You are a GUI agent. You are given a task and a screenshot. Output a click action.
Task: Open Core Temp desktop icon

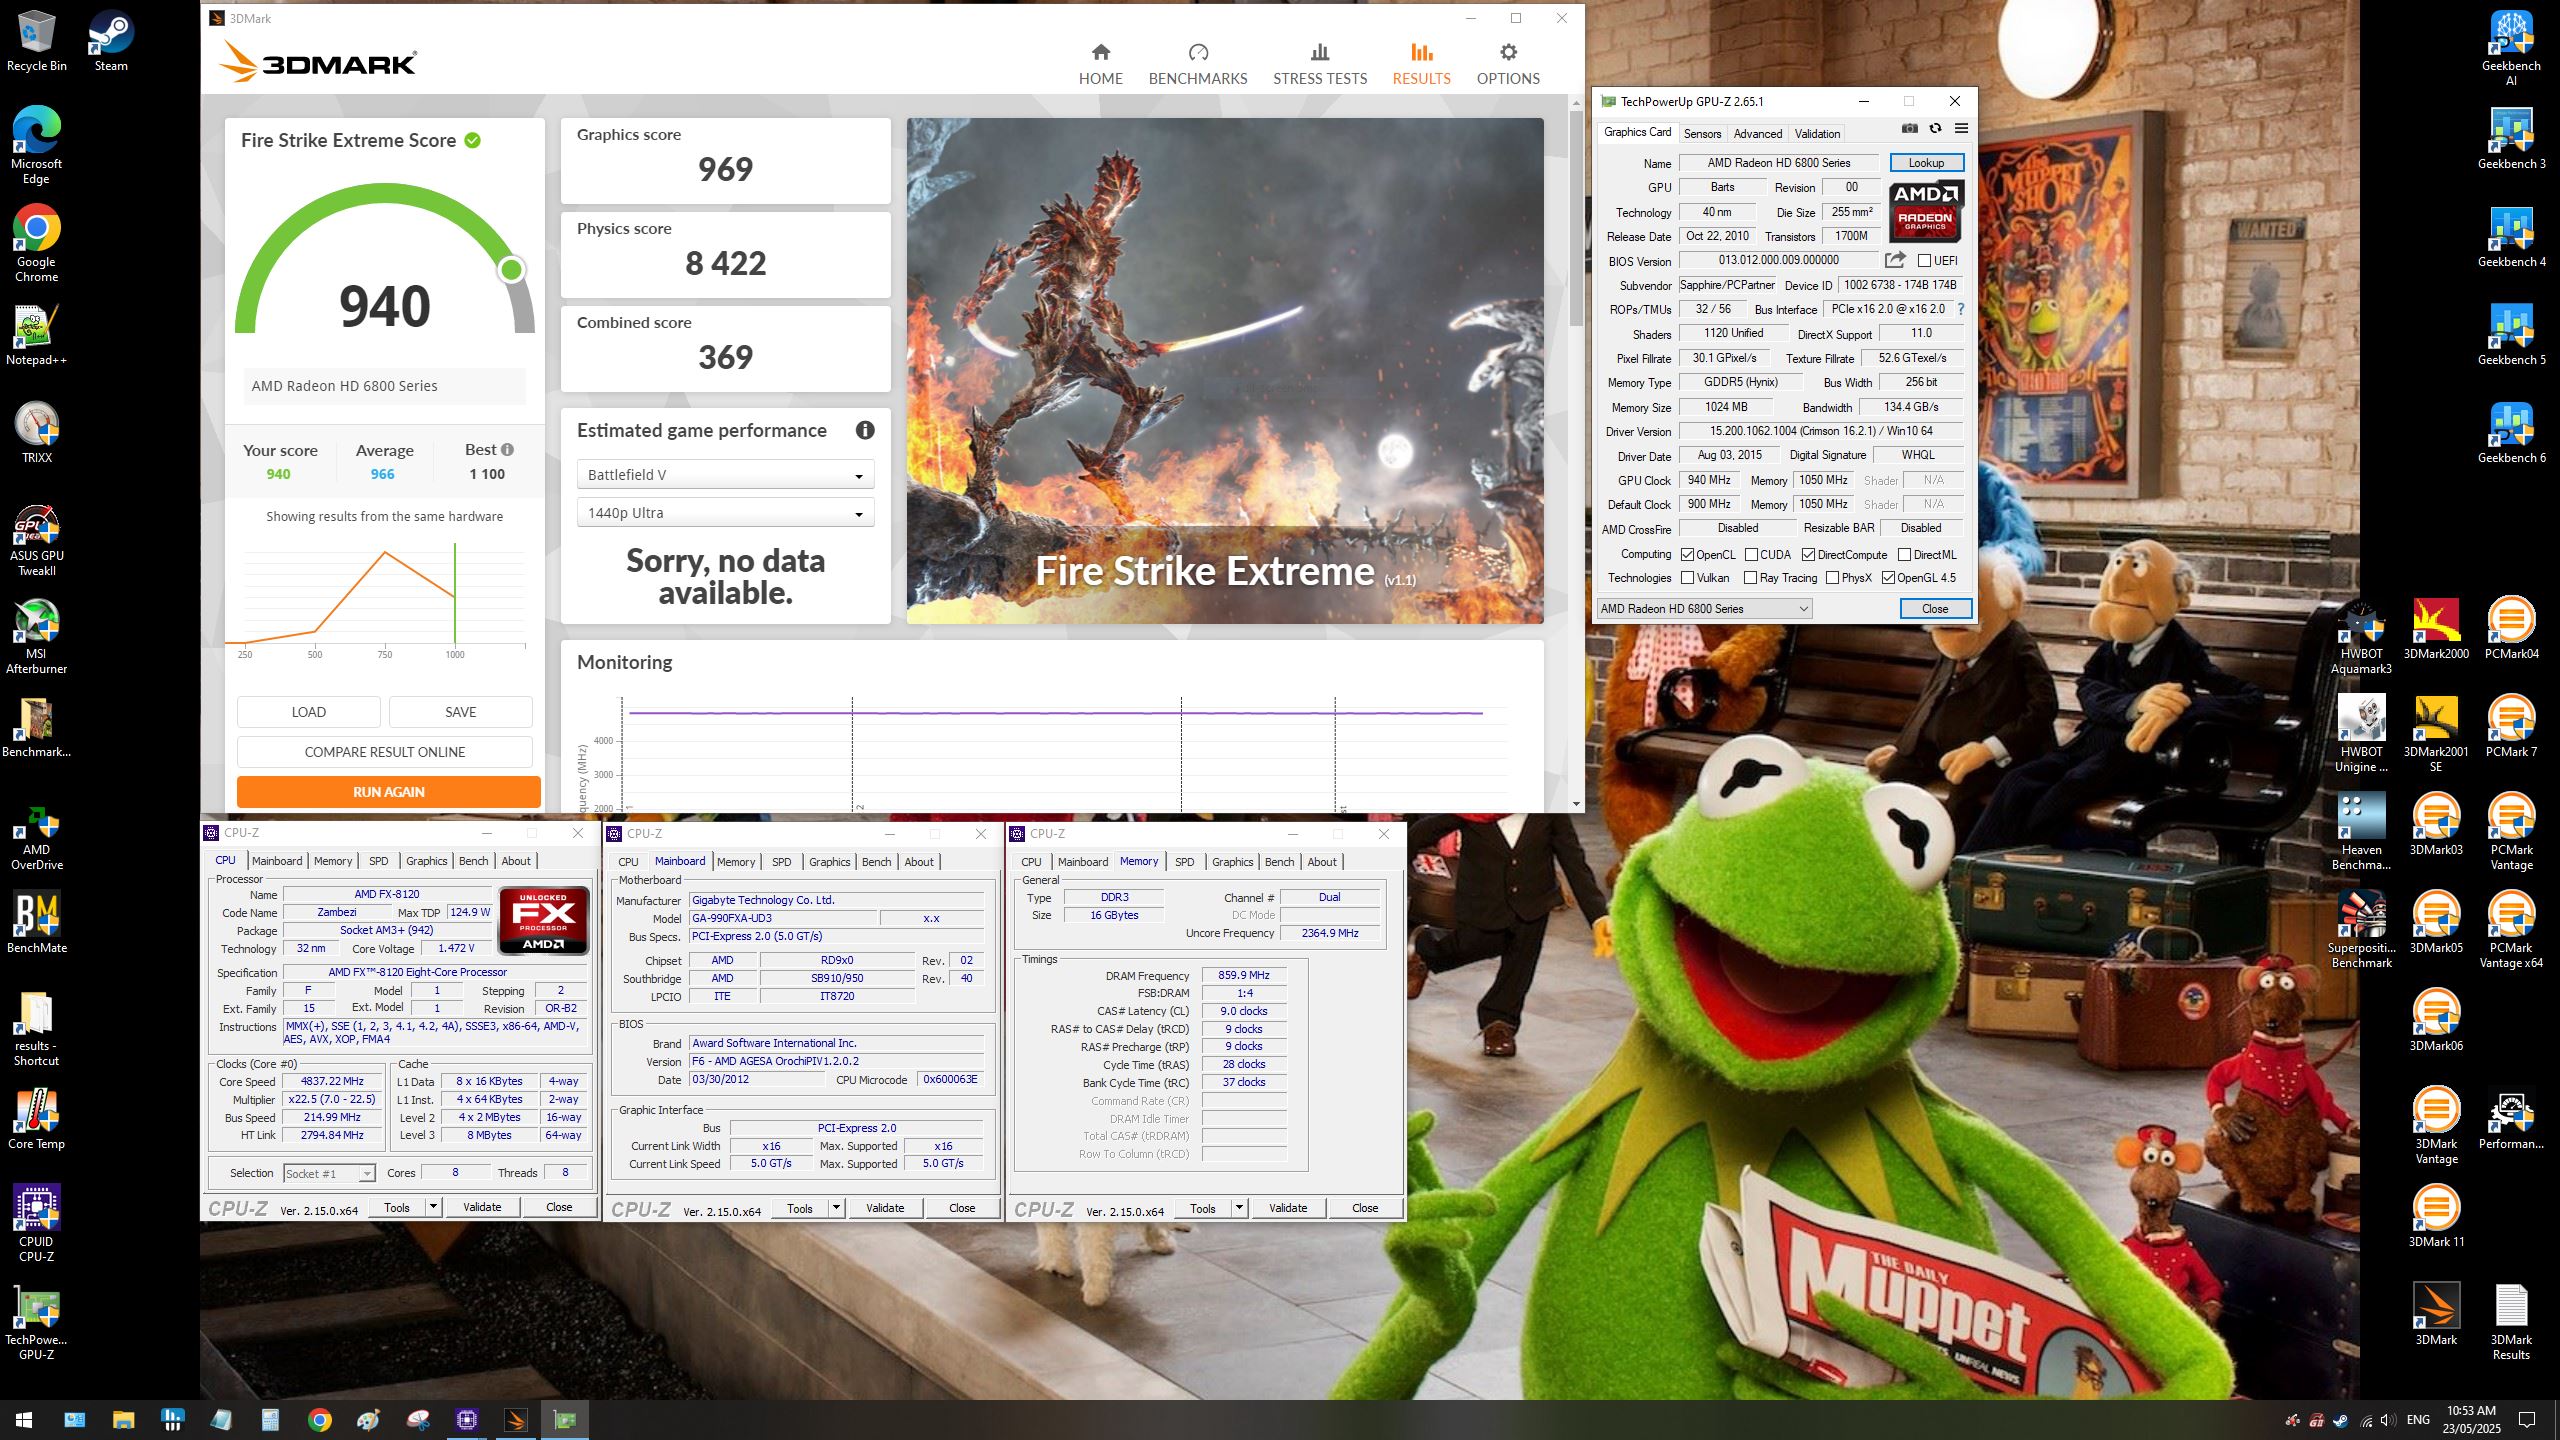(37, 1119)
